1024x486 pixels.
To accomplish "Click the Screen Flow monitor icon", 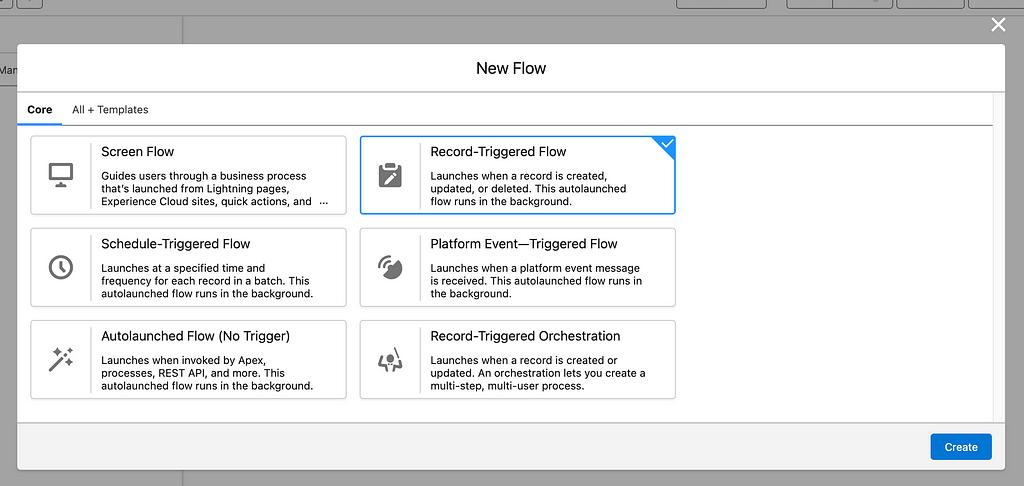I will [61, 175].
